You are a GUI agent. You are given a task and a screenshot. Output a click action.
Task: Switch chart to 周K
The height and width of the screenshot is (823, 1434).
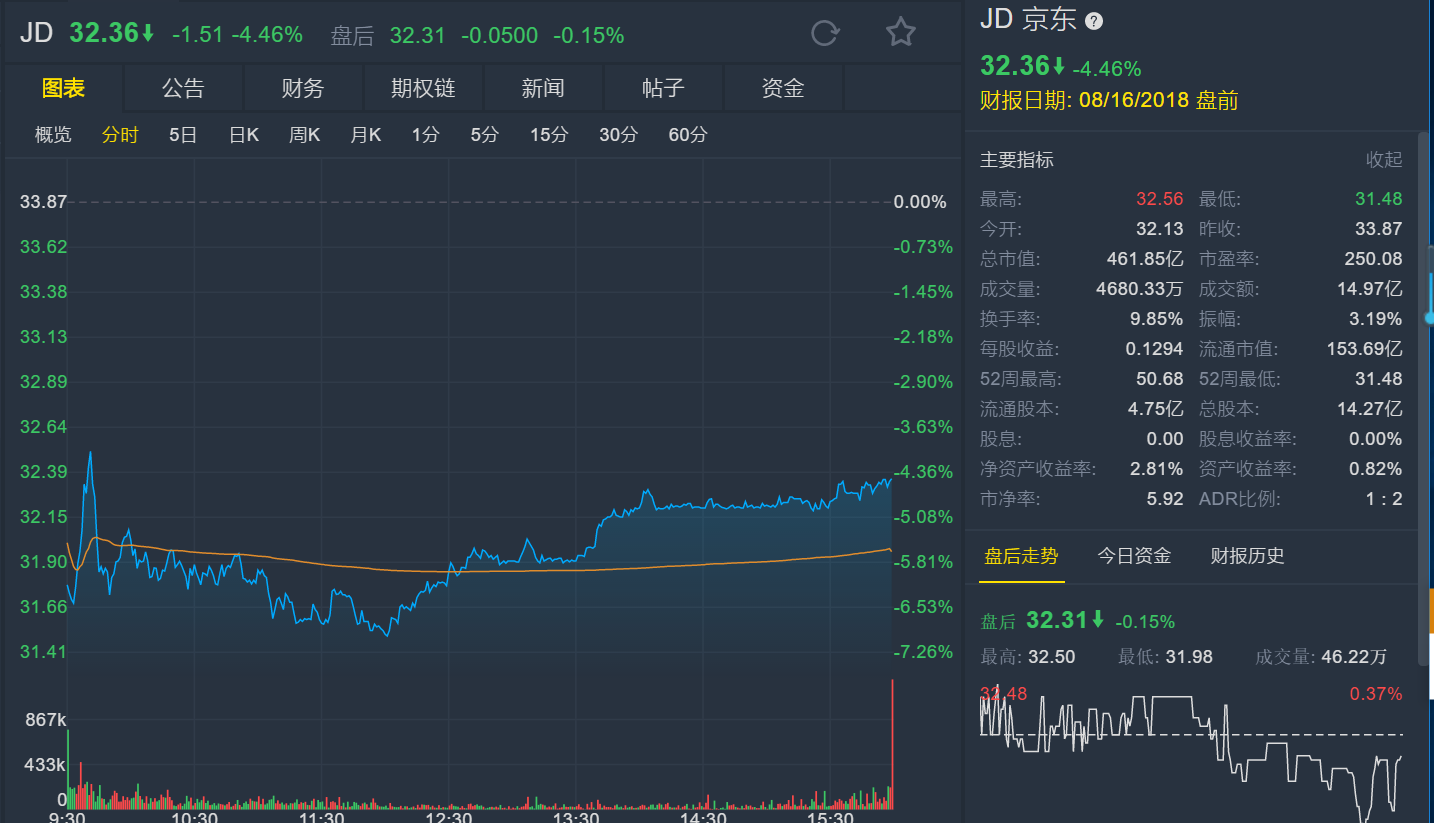(x=304, y=135)
